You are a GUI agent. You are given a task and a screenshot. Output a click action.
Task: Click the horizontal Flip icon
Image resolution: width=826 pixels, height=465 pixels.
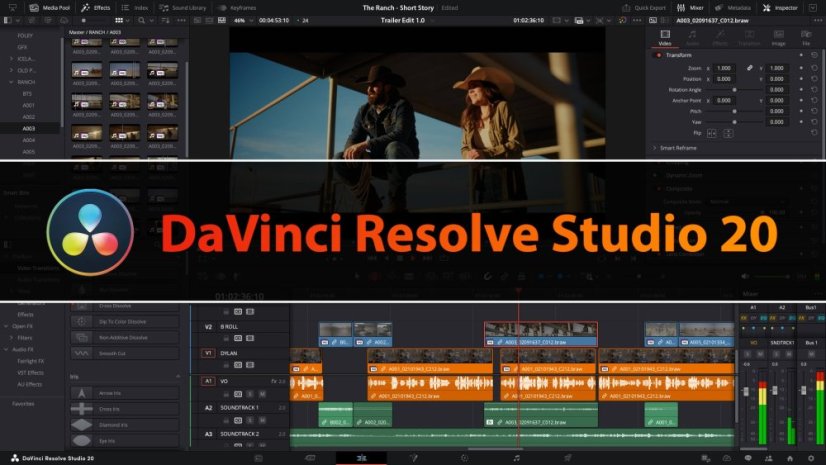[711, 133]
